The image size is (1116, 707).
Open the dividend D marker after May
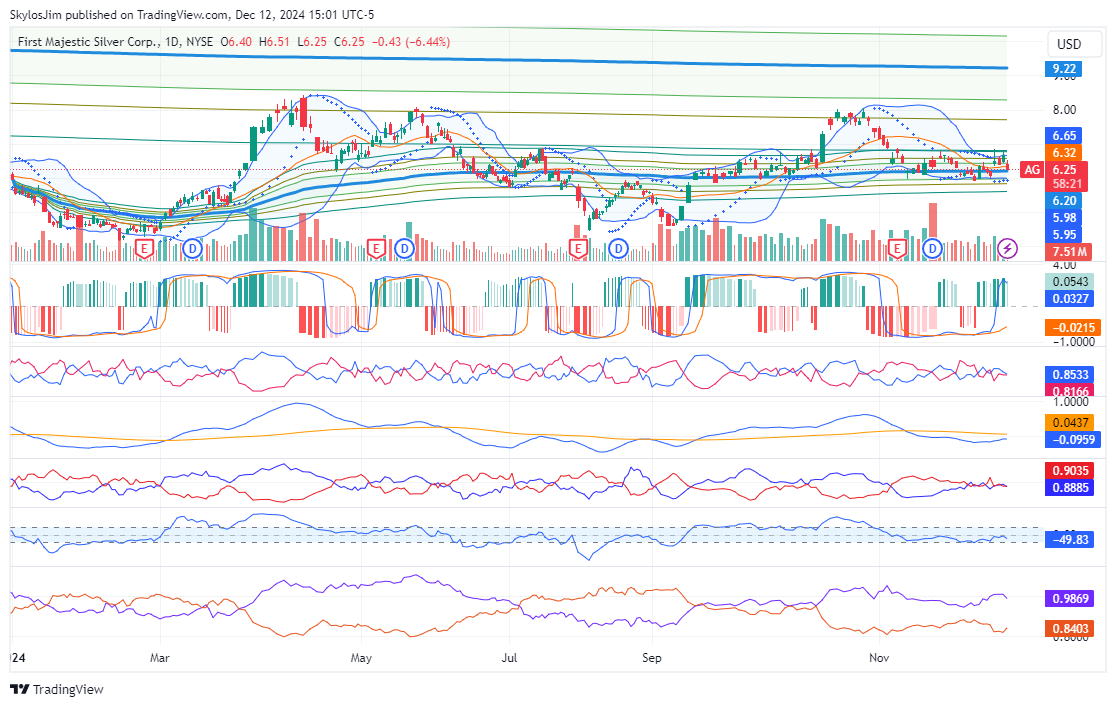point(404,247)
